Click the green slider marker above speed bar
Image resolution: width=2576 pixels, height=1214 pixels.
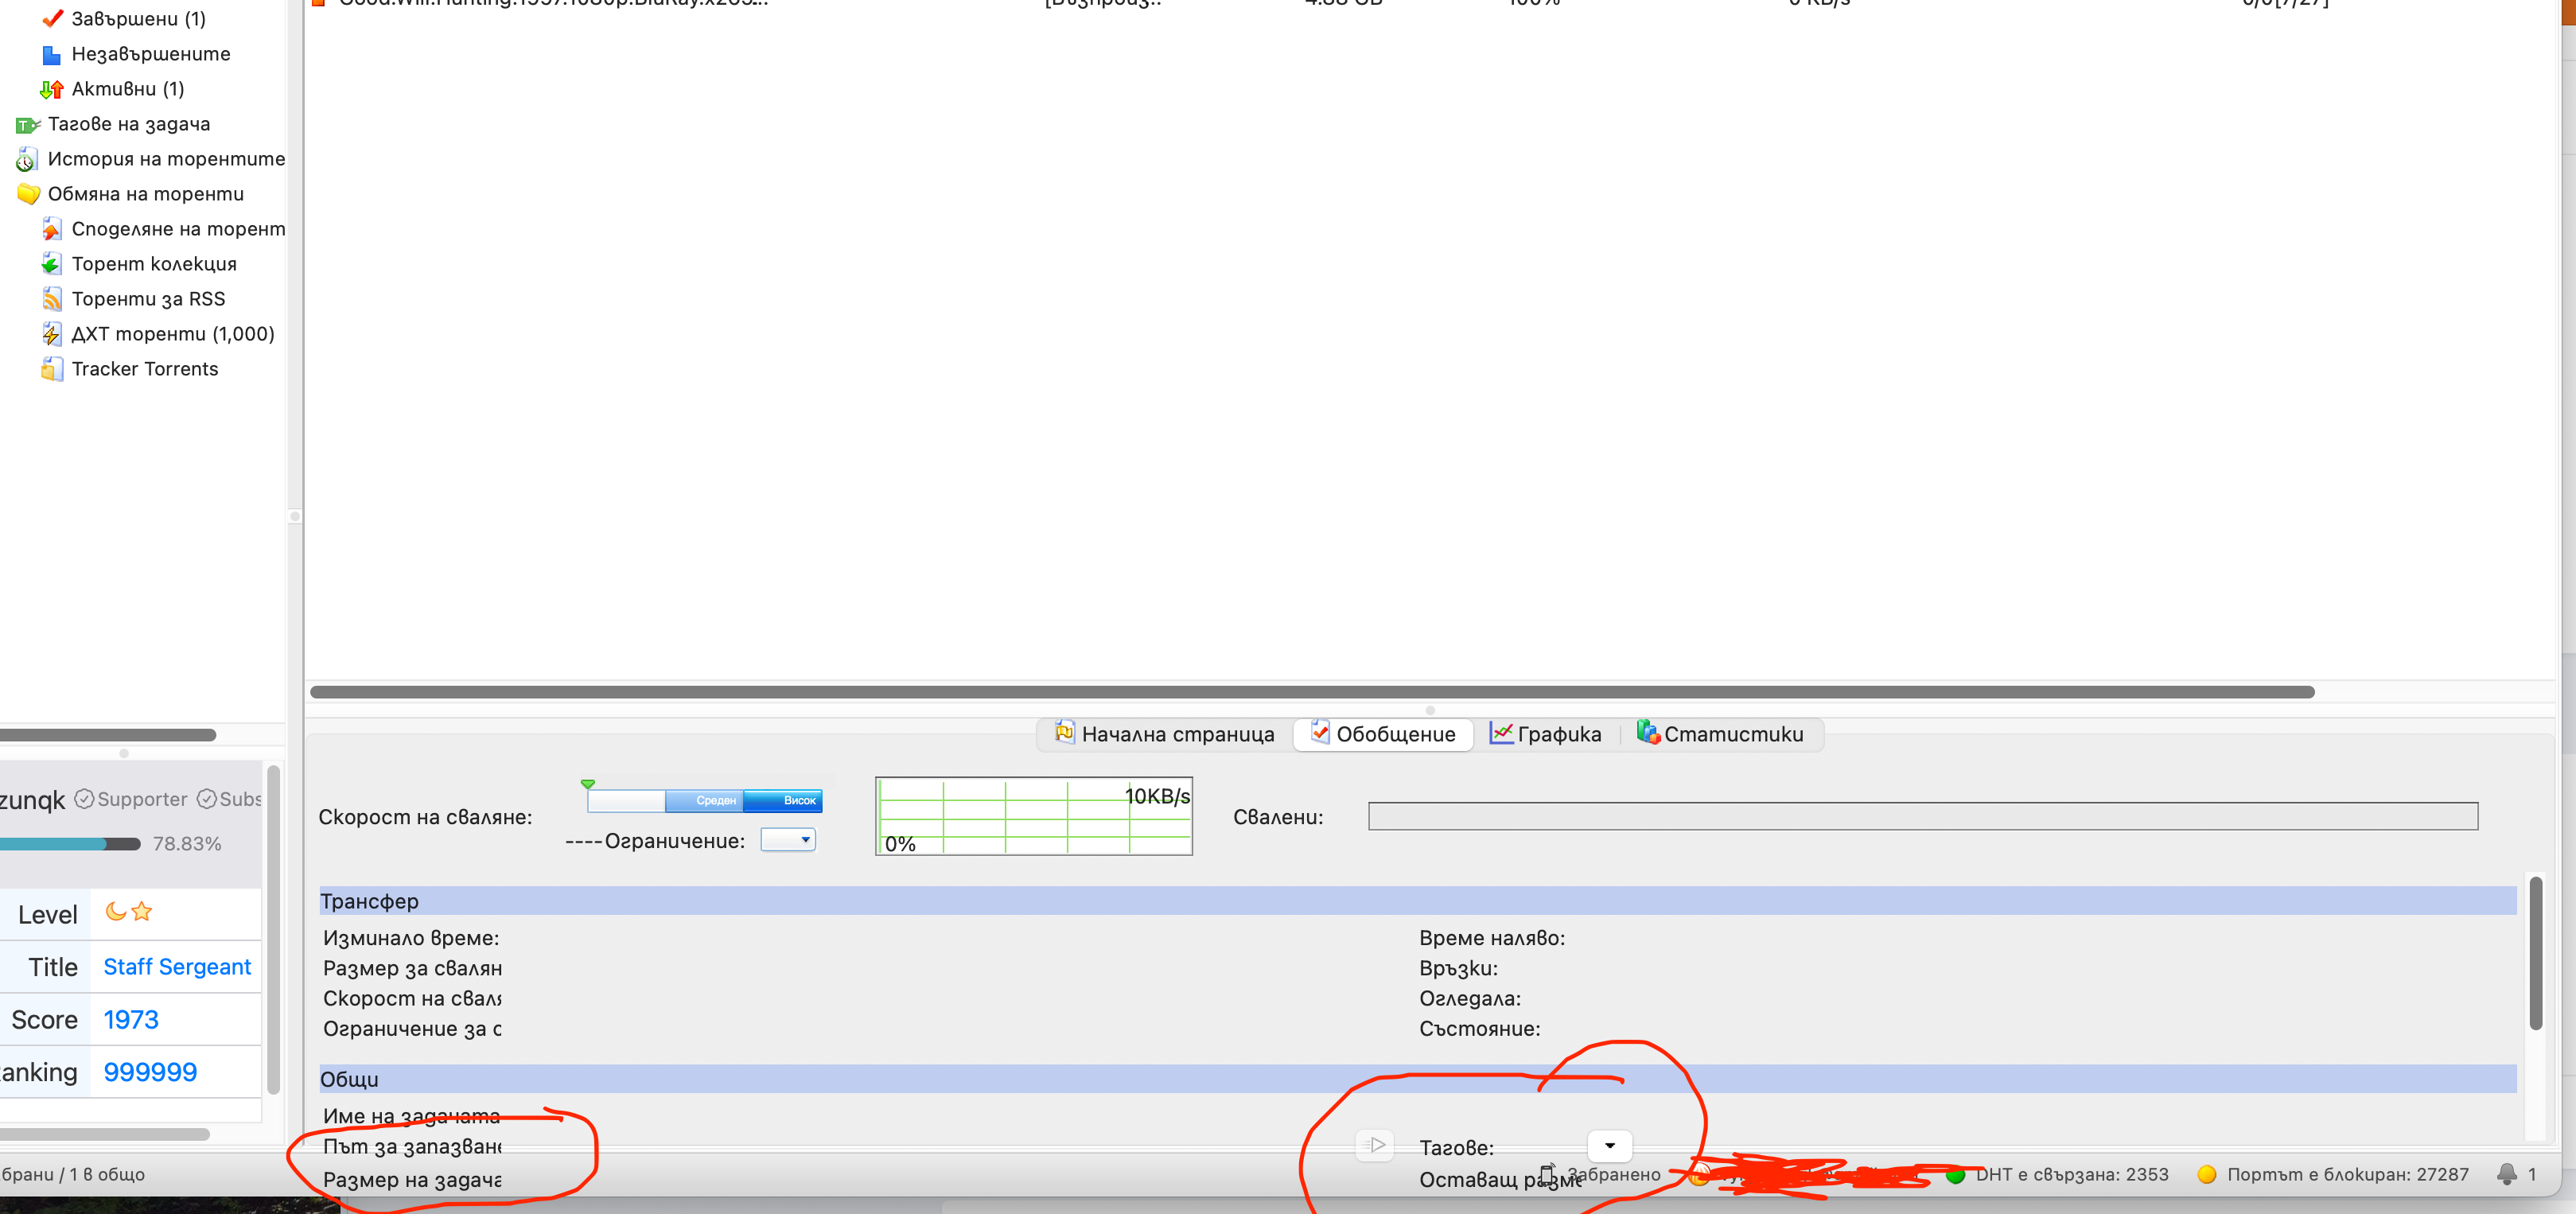[588, 784]
